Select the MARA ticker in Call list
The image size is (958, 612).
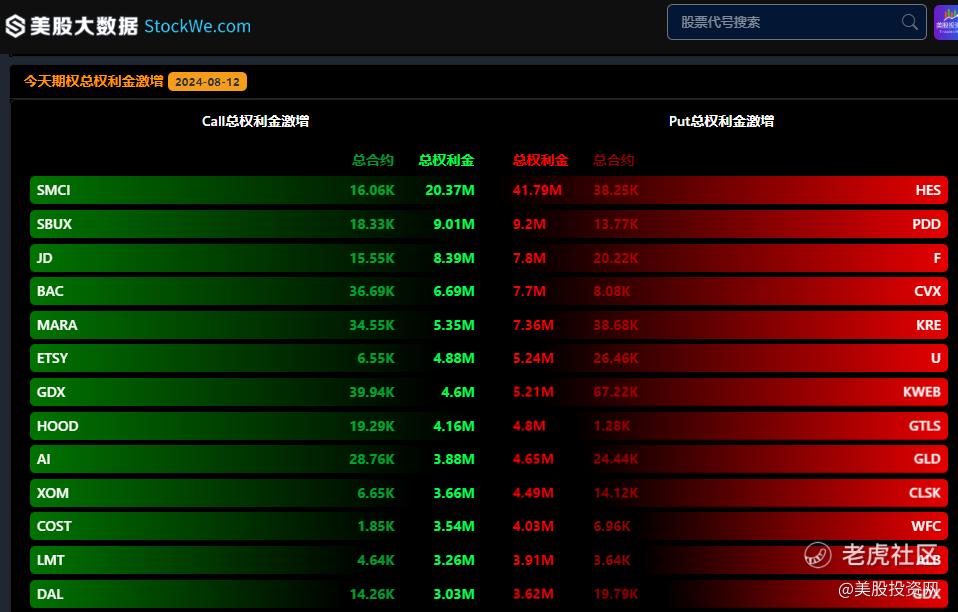[57, 325]
